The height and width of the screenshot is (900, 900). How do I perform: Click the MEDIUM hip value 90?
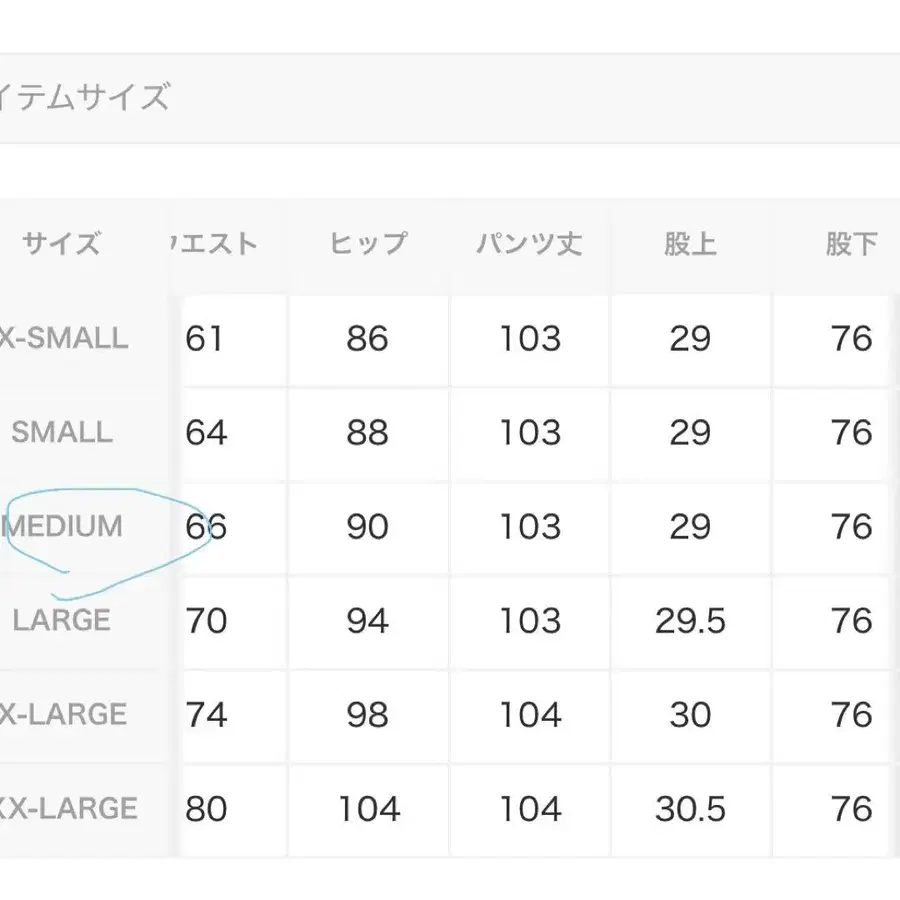point(367,527)
